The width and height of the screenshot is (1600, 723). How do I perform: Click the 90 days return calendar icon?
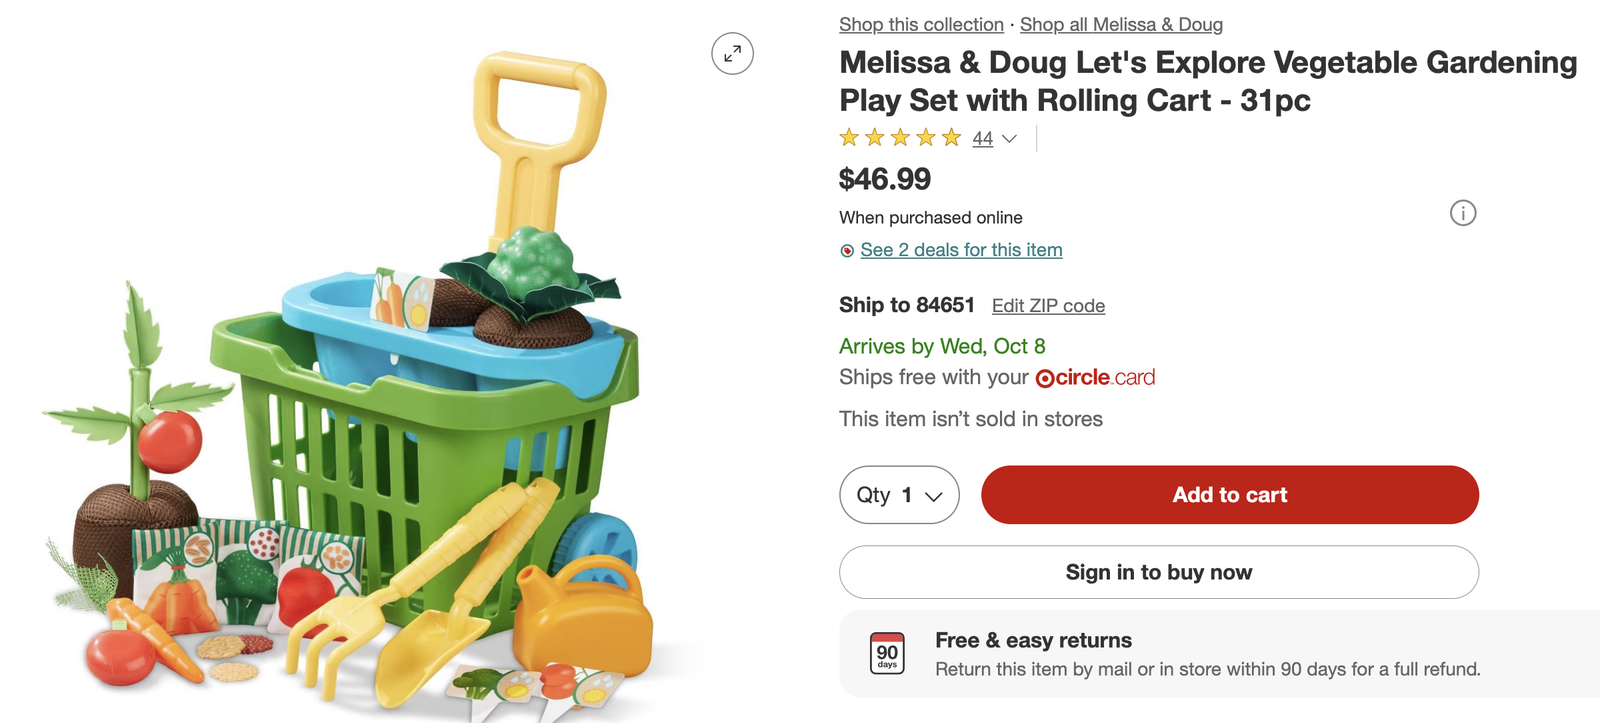click(x=887, y=653)
